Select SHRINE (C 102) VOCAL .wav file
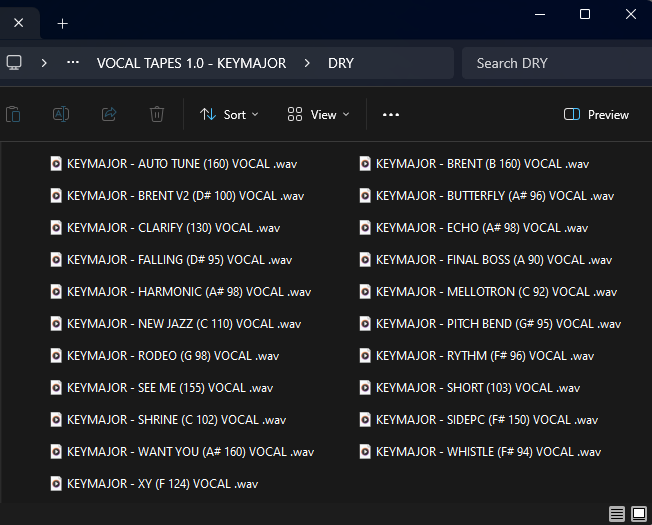 pyautogui.click(x=168, y=420)
